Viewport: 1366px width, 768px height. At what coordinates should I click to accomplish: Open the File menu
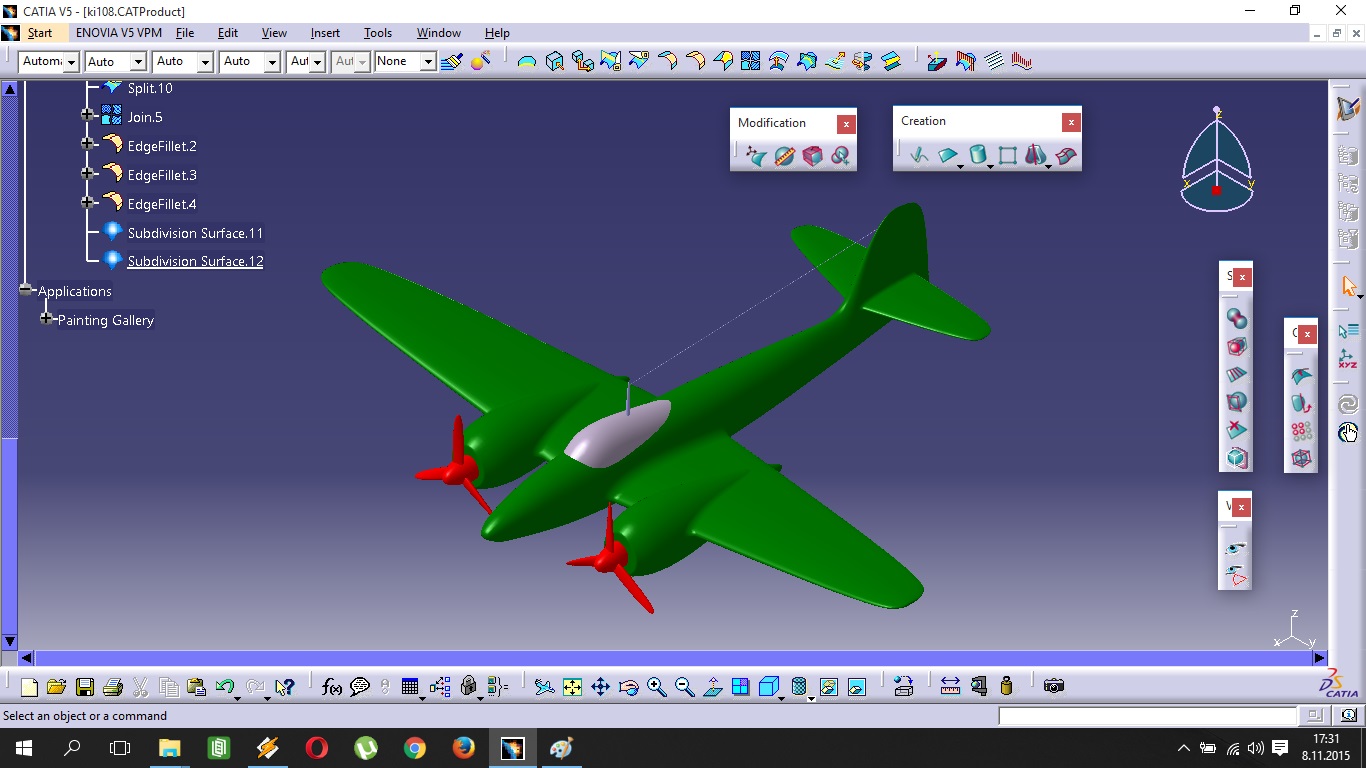[x=185, y=33]
